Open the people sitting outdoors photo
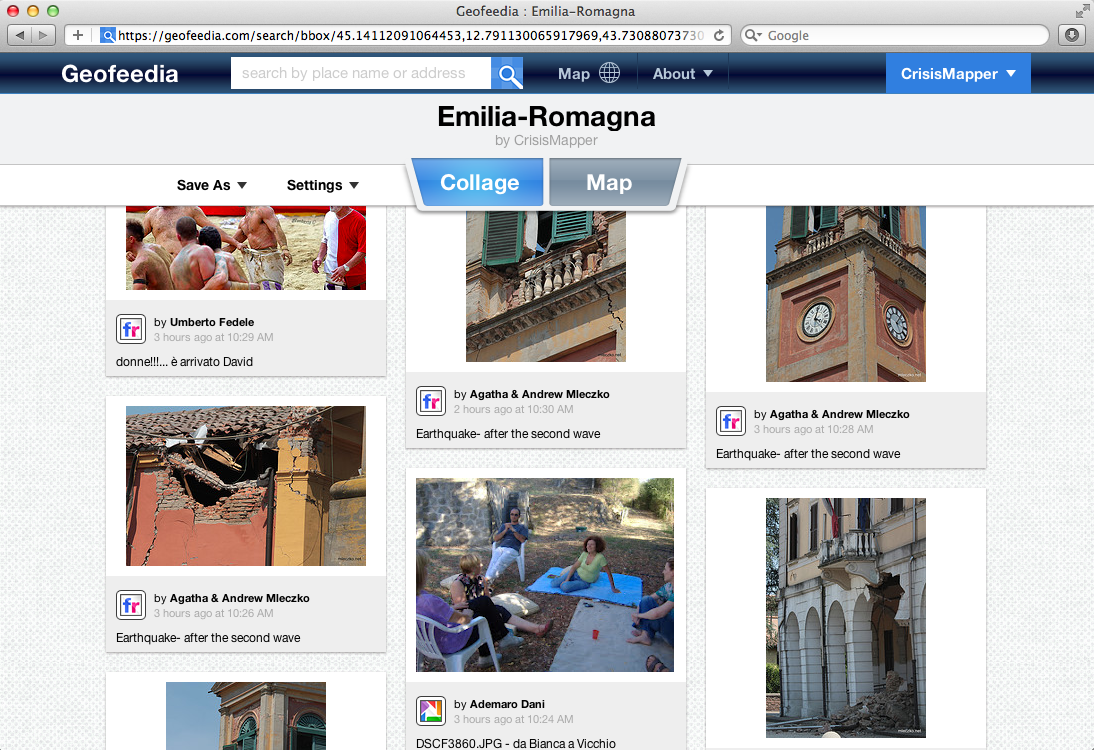 (545, 574)
